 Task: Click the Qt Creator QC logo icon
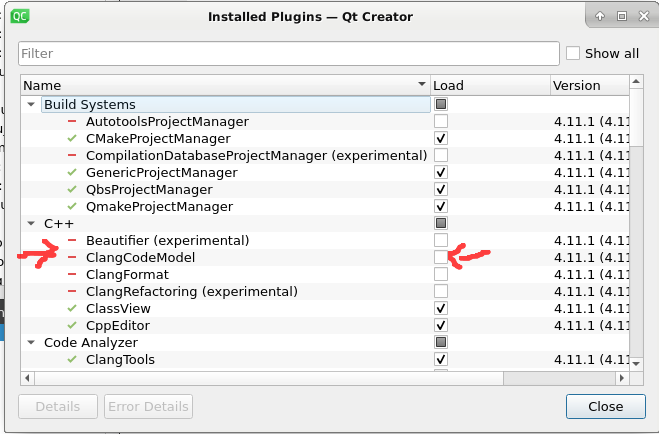click(x=20, y=16)
